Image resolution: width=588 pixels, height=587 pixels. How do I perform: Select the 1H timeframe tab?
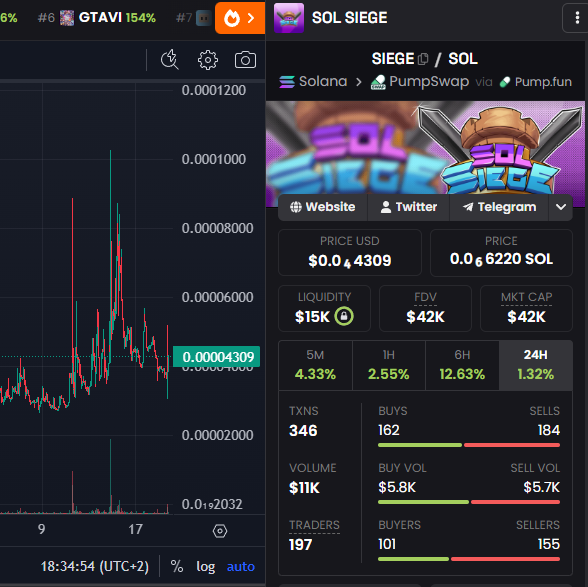(388, 365)
